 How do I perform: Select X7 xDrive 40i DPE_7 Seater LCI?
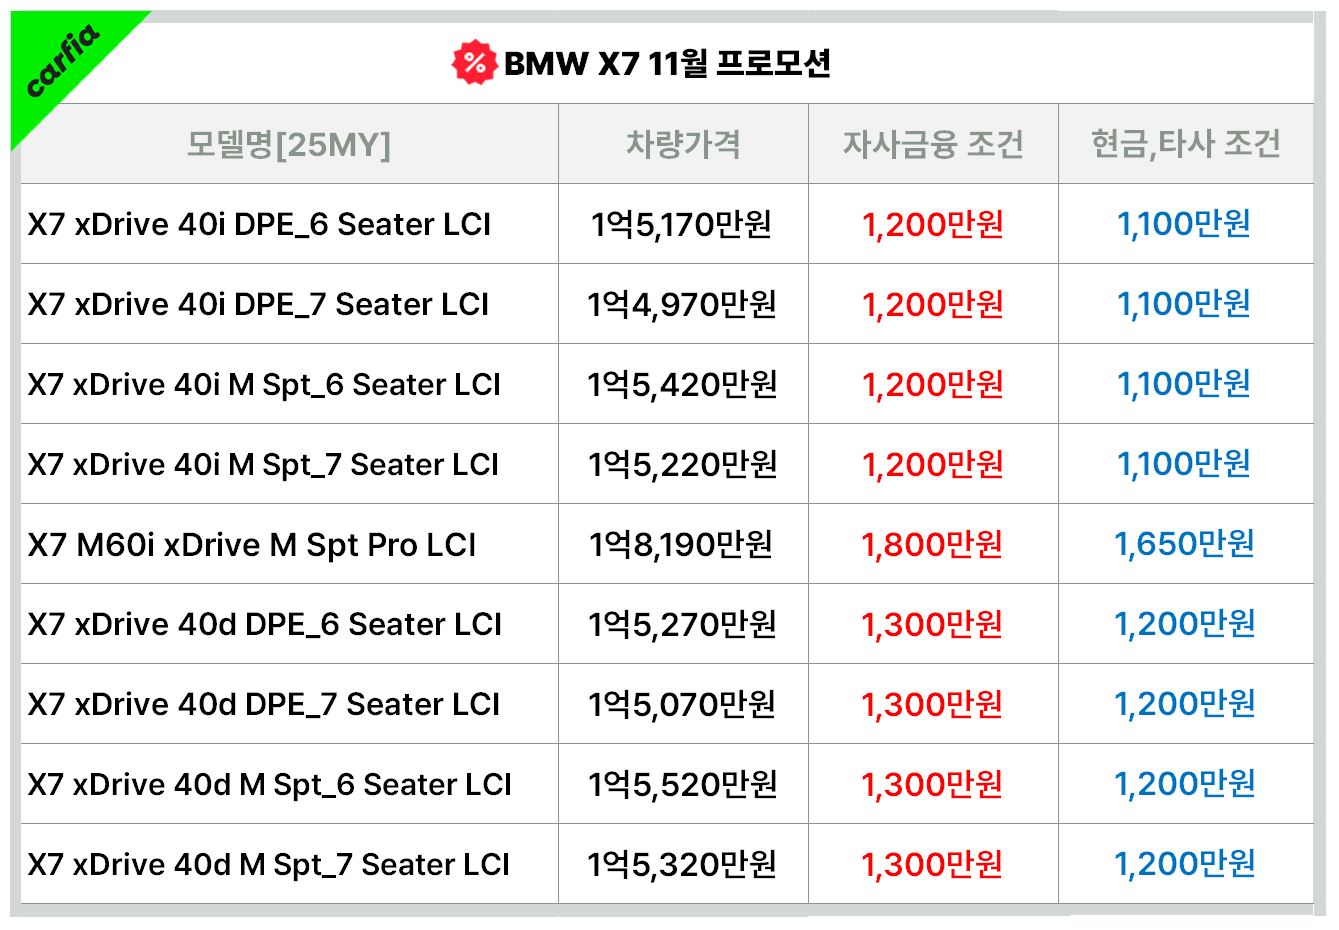click(259, 305)
